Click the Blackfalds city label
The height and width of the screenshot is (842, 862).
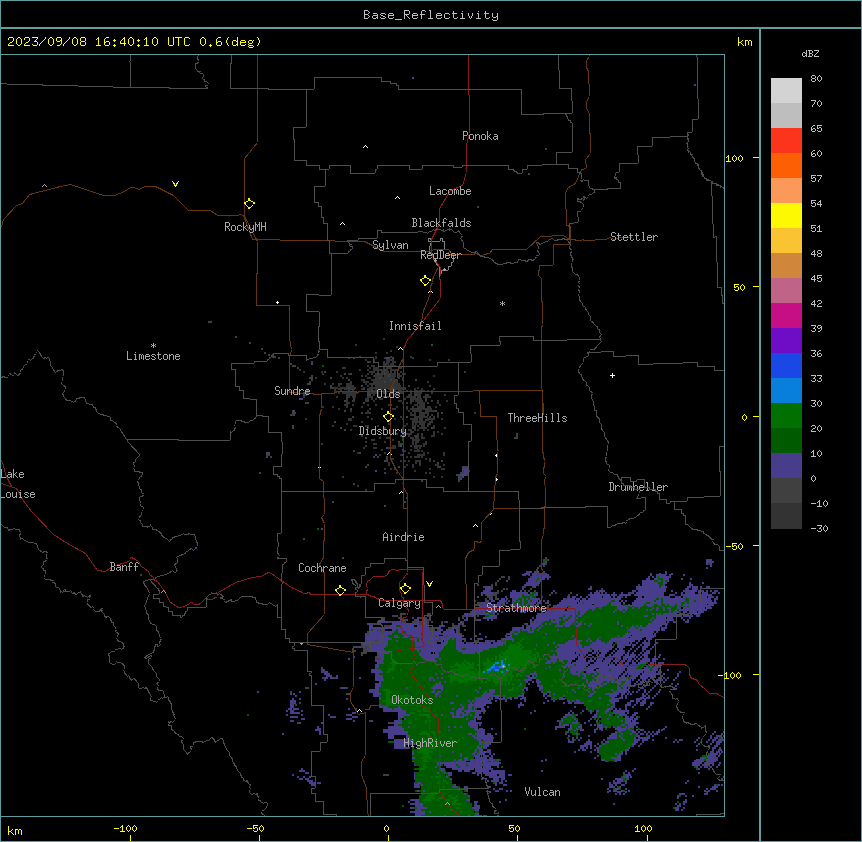pyautogui.click(x=441, y=223)
